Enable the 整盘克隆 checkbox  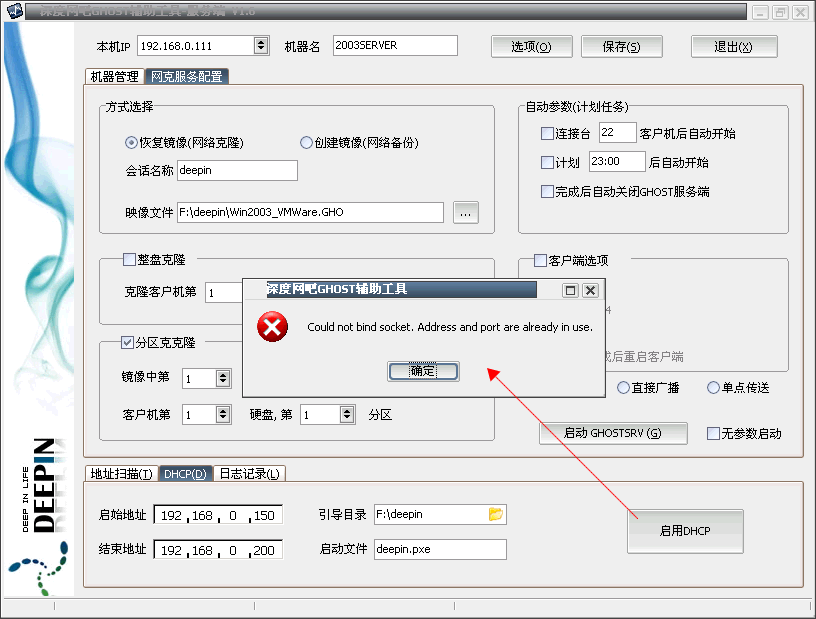pos(129,259)
